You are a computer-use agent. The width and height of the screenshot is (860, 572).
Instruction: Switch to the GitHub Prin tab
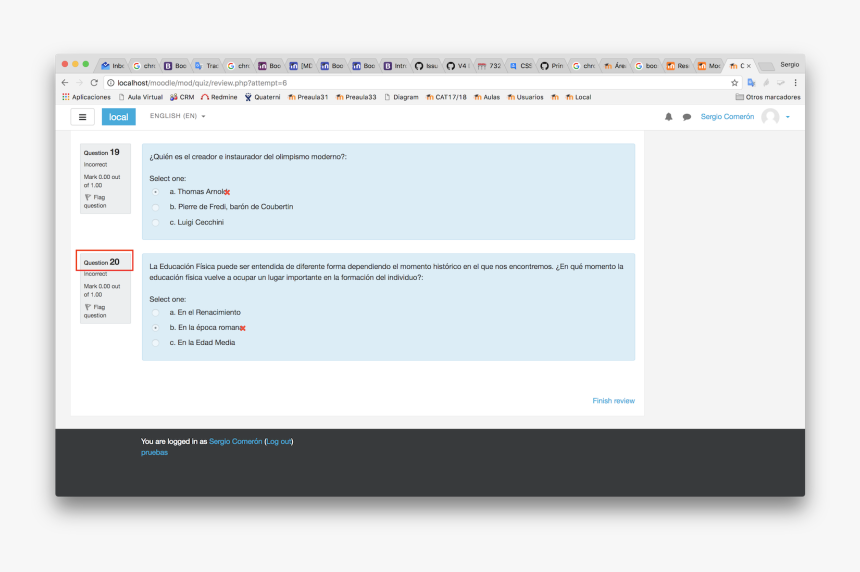click(x=552, y=66)
